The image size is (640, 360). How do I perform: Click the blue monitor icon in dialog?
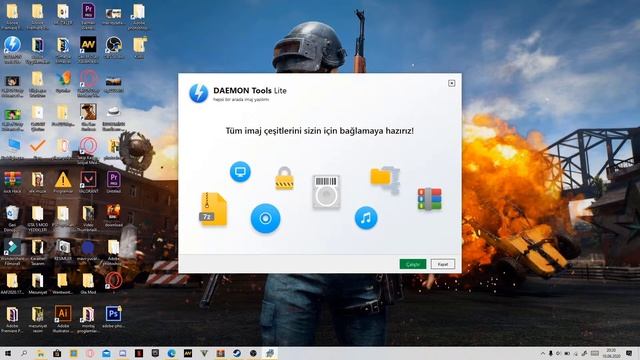240,171
